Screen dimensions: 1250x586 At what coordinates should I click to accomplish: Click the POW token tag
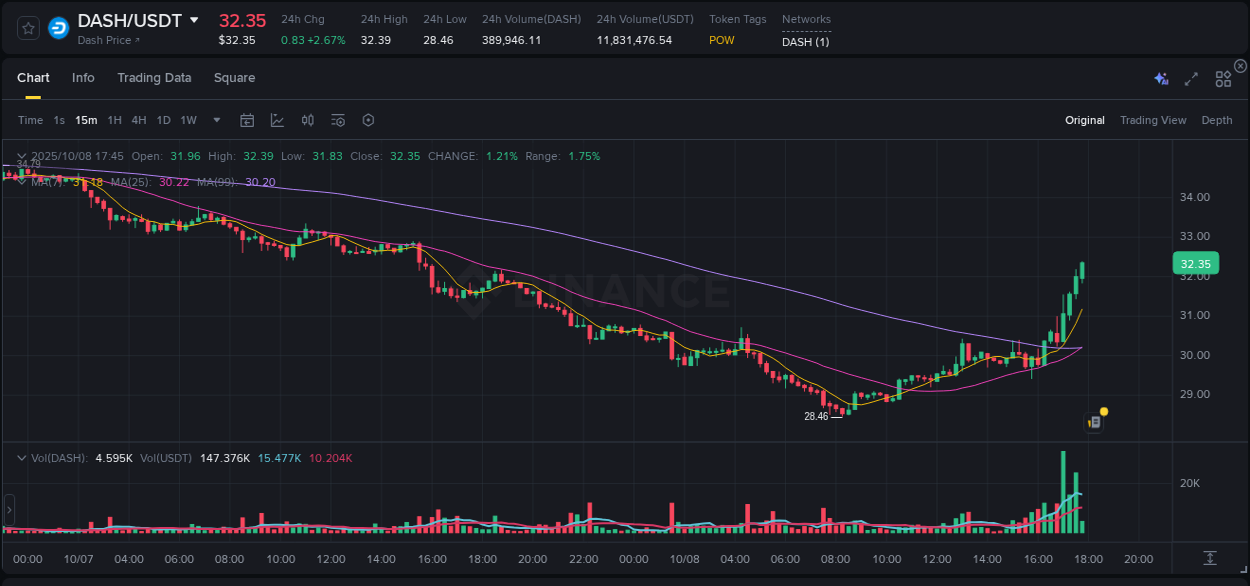click(x=722, y=40)
